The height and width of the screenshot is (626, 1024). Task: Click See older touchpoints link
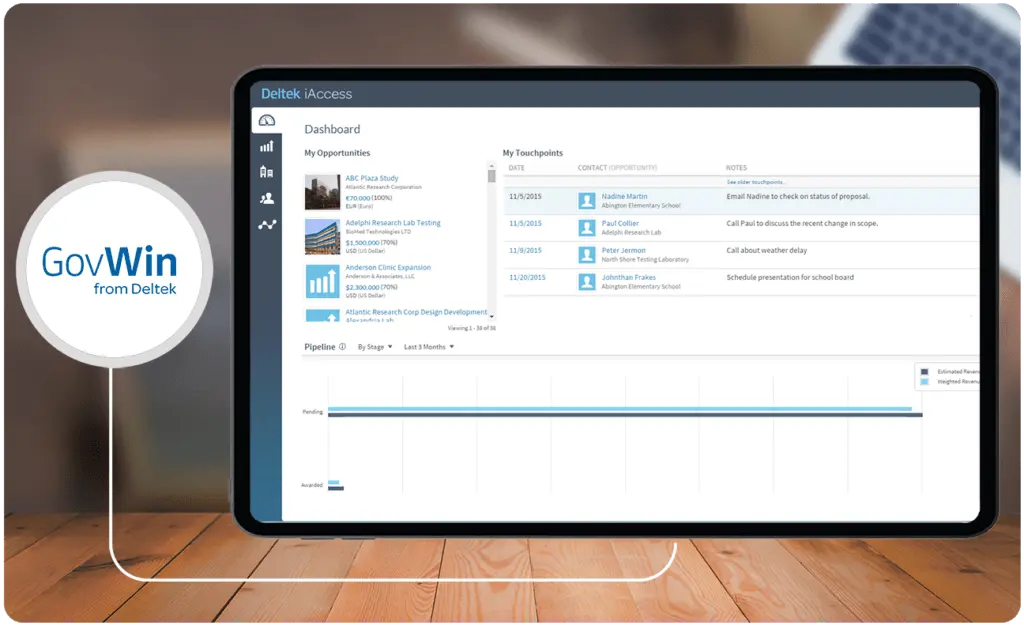point(756,182)
